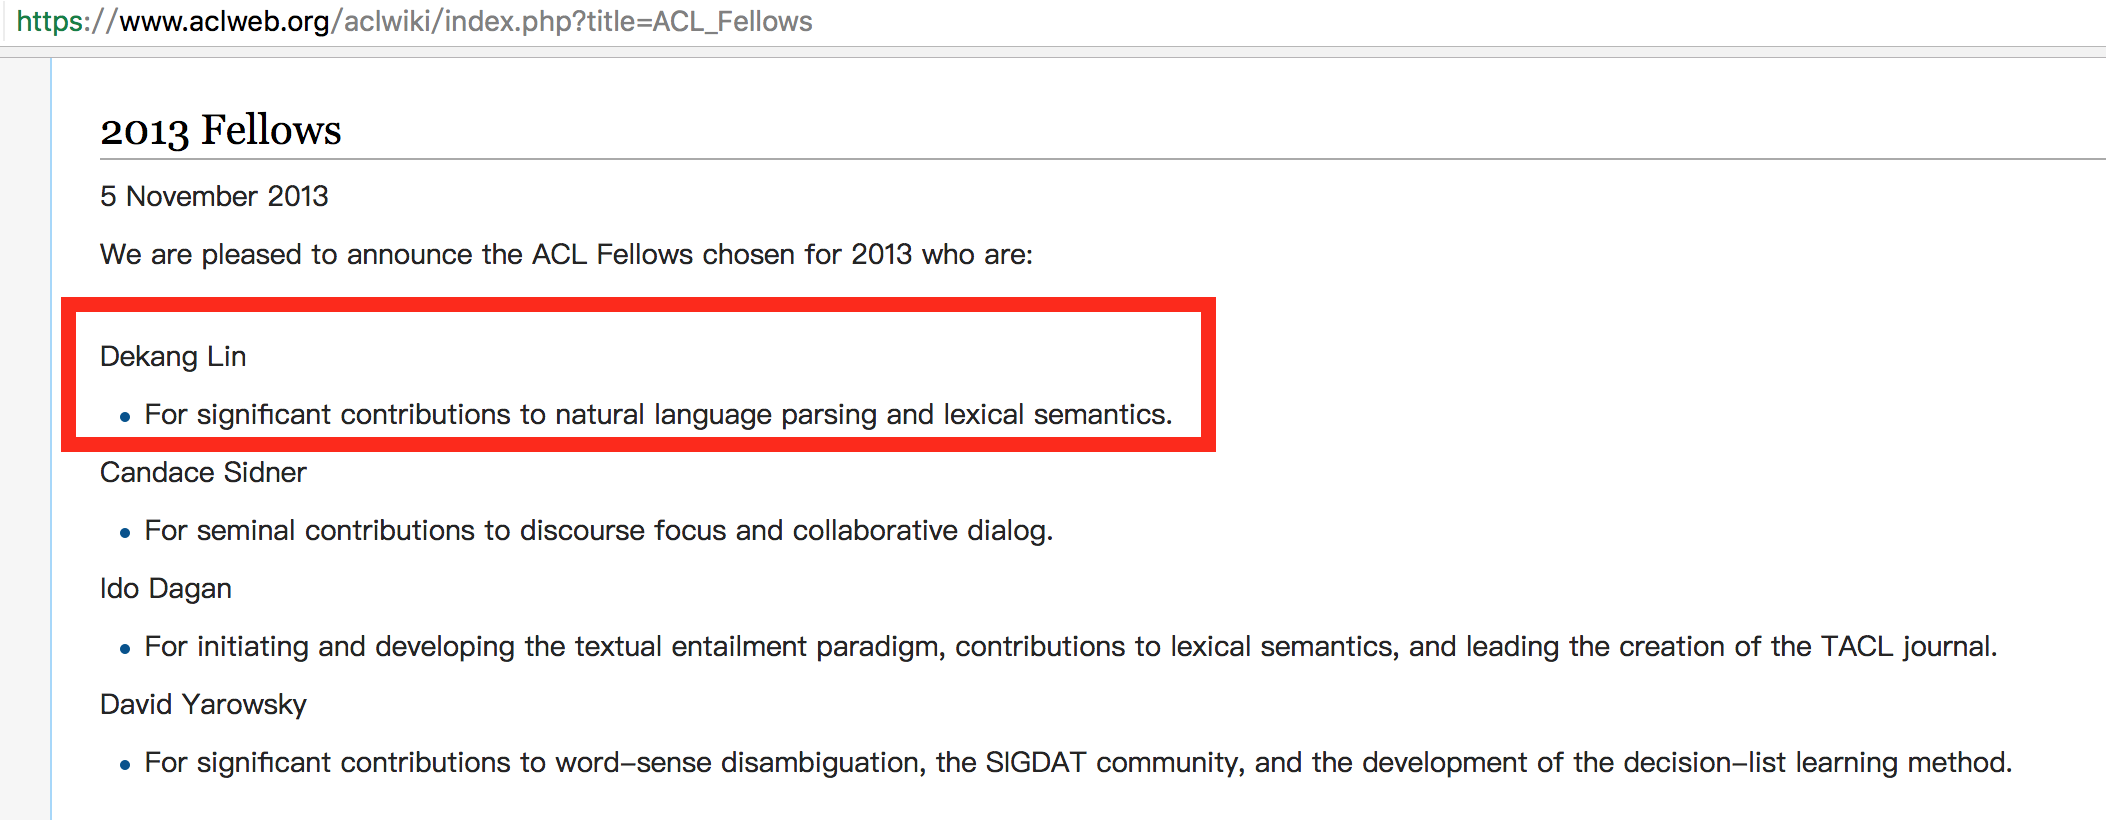Click the www.aclweb.org domain in the URL

point(224,21)
